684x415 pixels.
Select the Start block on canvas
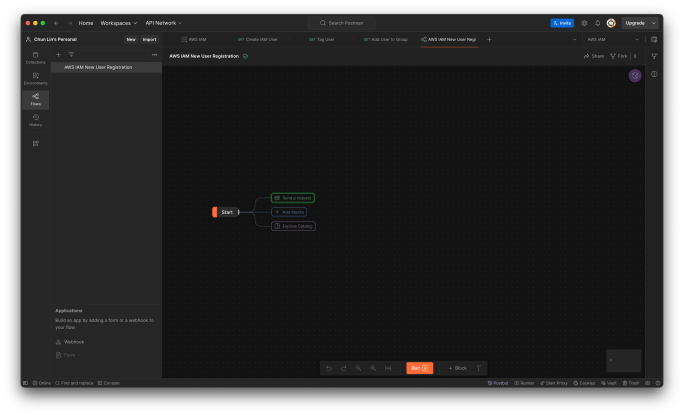226,212
